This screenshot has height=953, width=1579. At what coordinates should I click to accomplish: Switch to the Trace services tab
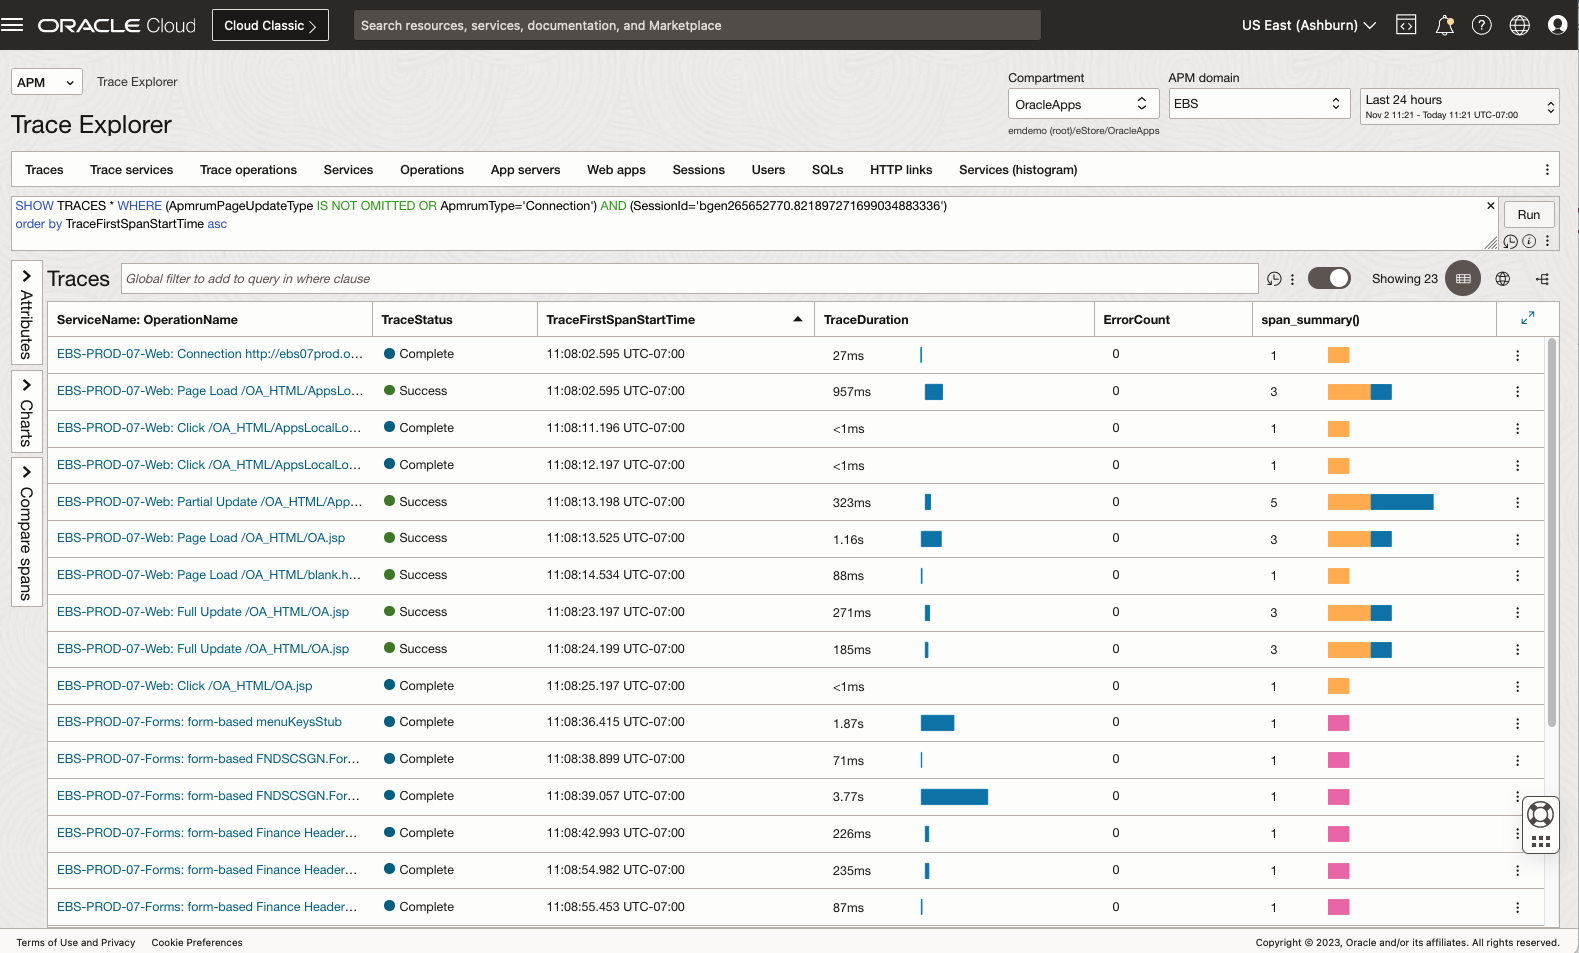tap(131, 170)
